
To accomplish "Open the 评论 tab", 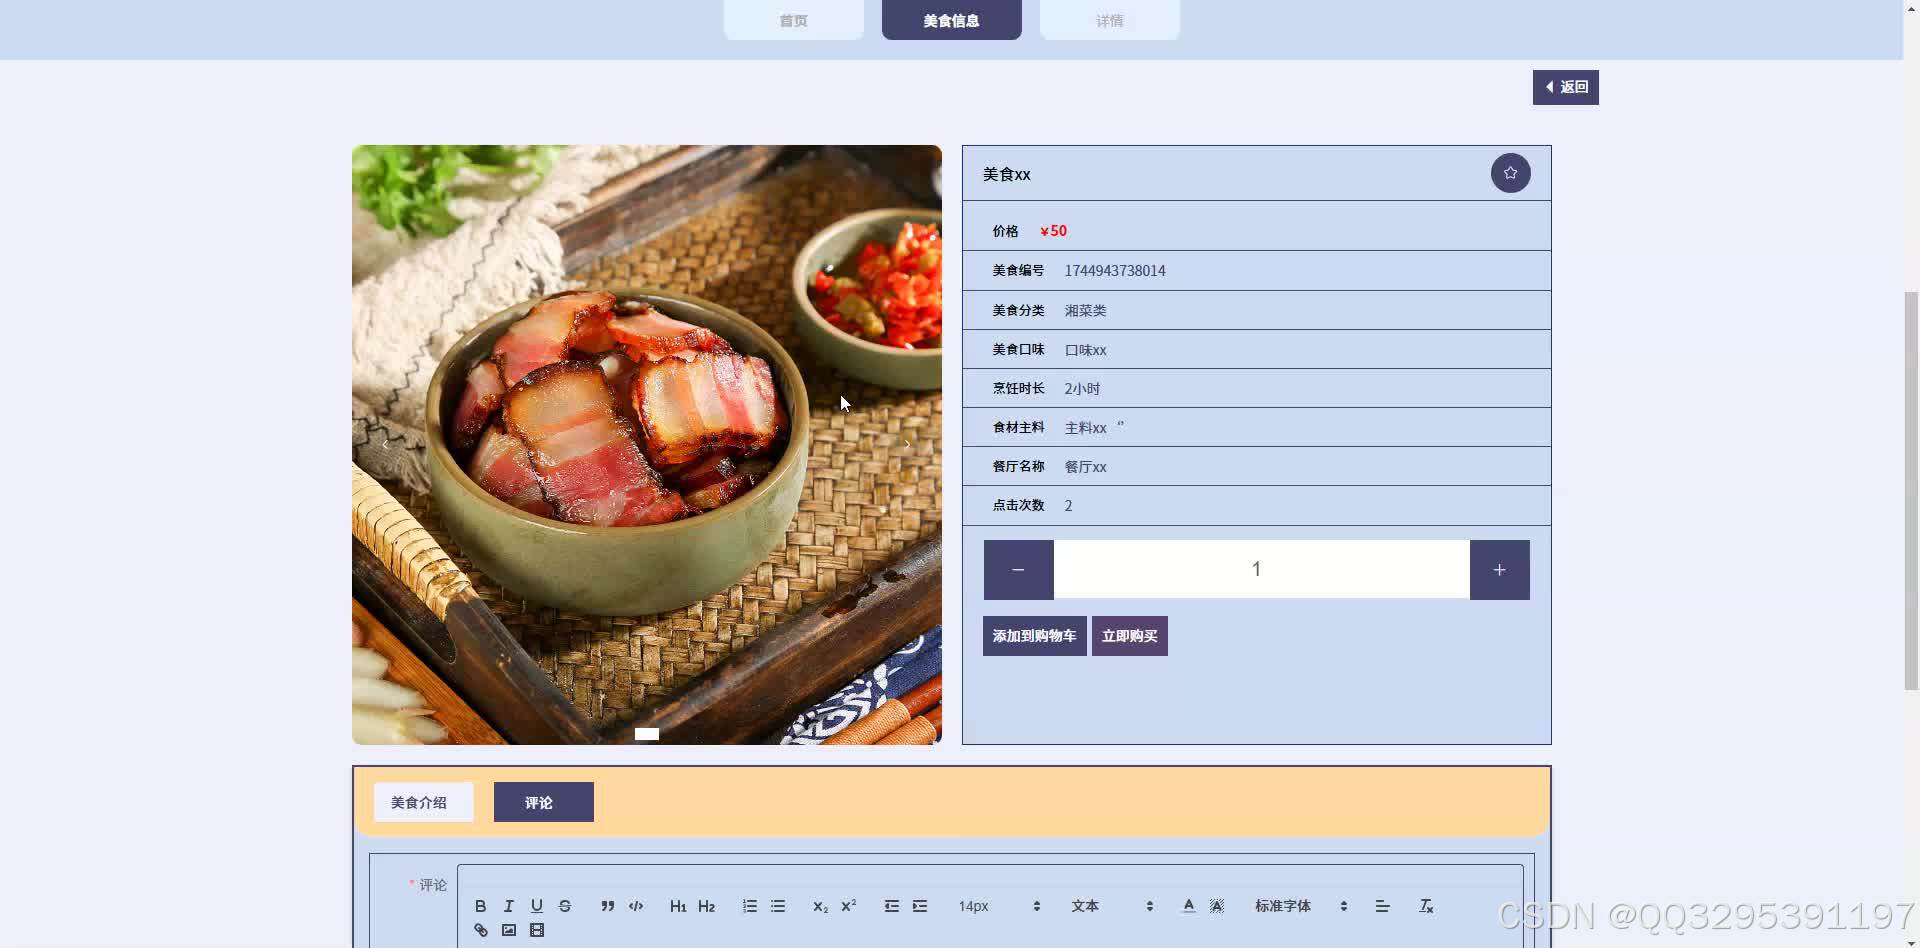I will coord(543,802).
